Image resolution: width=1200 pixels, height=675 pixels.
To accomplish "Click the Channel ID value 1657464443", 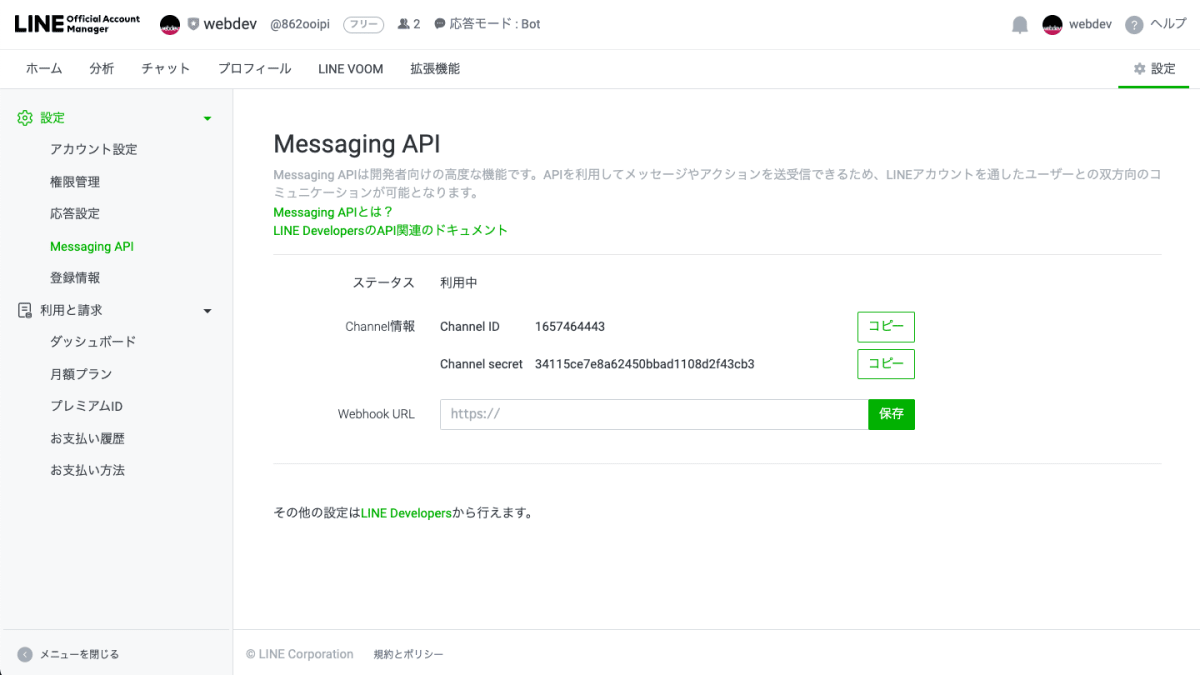I will tap(570, 327).
